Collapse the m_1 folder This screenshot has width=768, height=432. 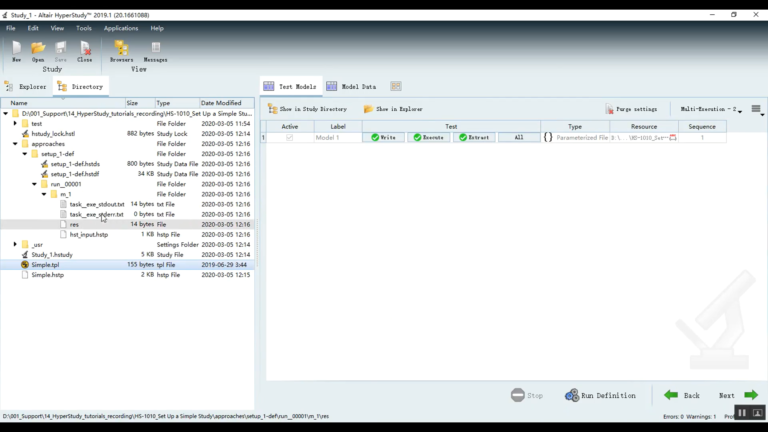click(44, 194)
